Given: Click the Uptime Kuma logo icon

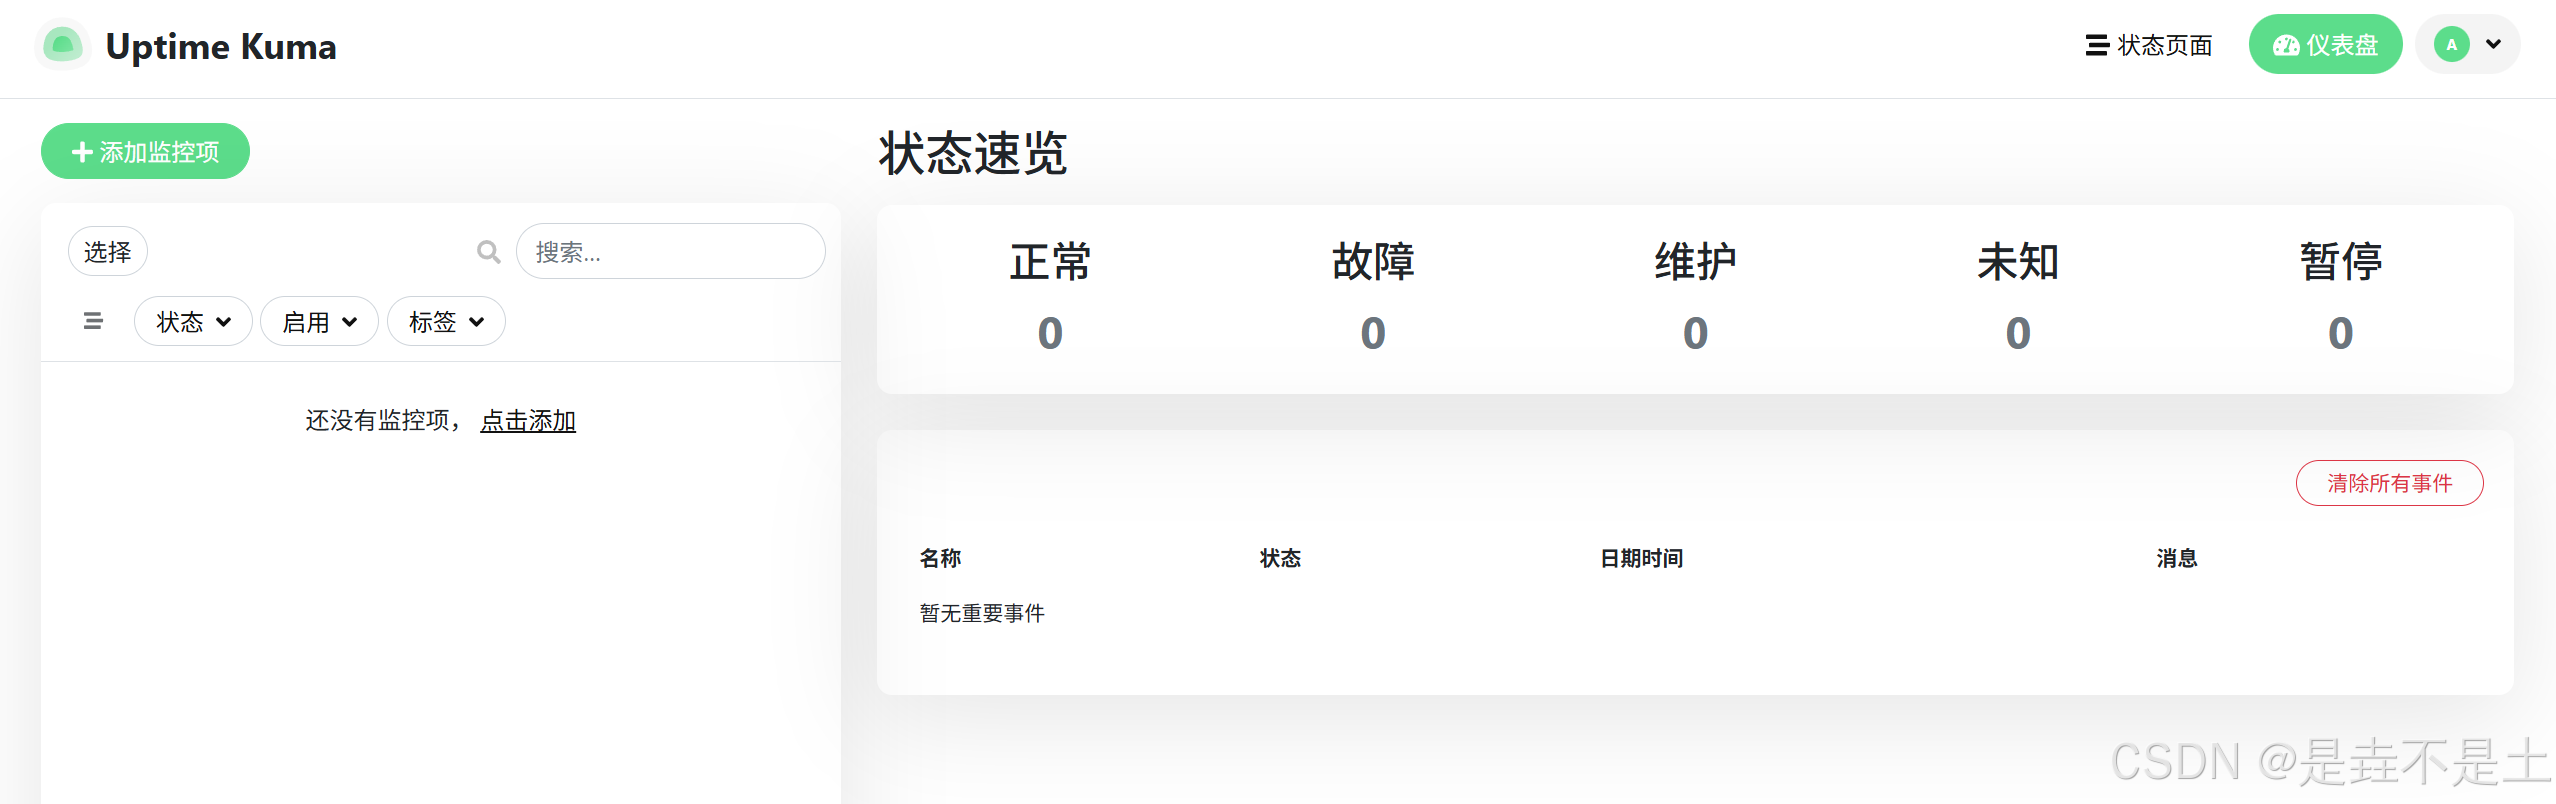Looking at the screenshot, I should click(63, 45).
